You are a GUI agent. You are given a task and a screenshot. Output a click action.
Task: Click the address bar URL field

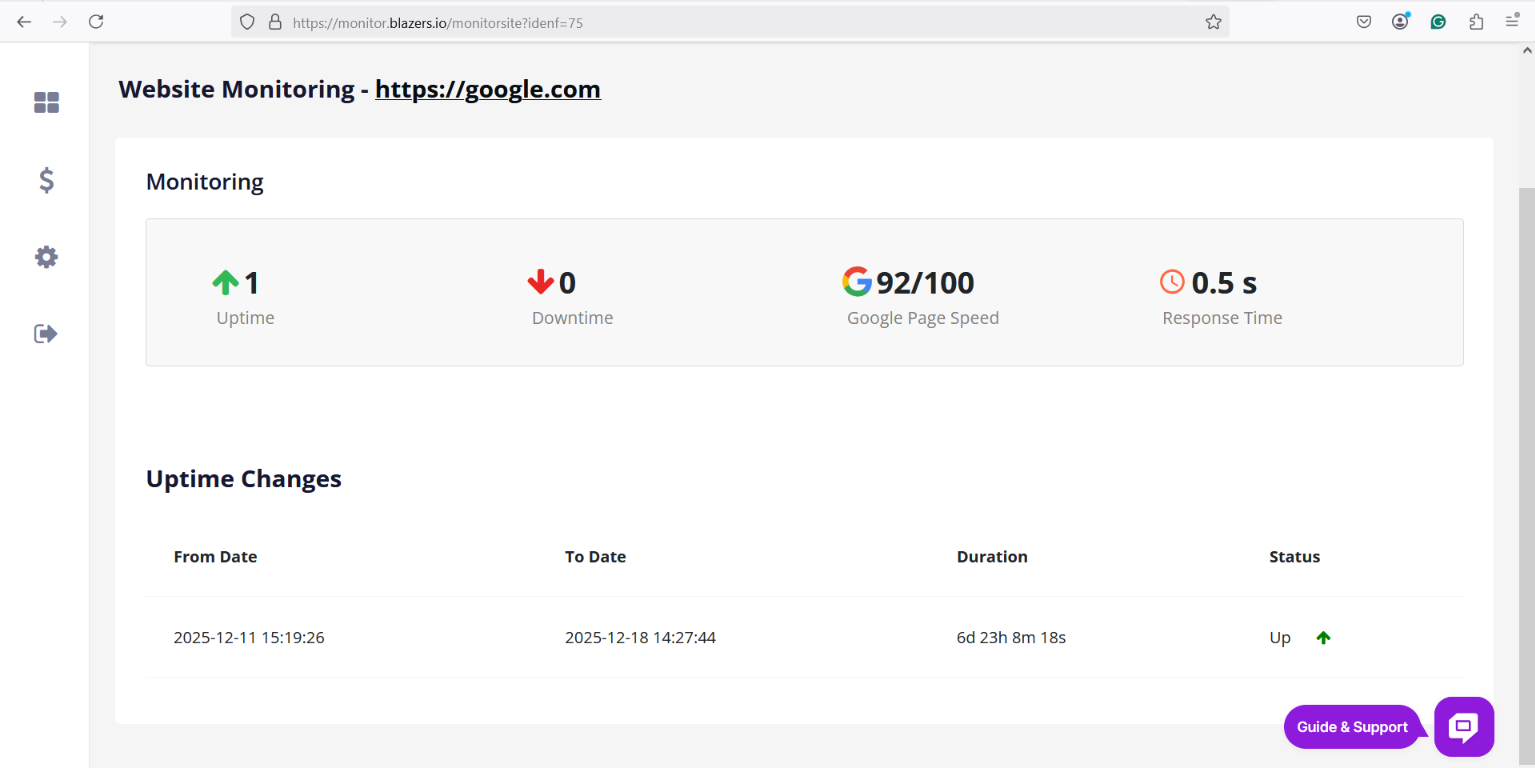(x=700, y=22)
